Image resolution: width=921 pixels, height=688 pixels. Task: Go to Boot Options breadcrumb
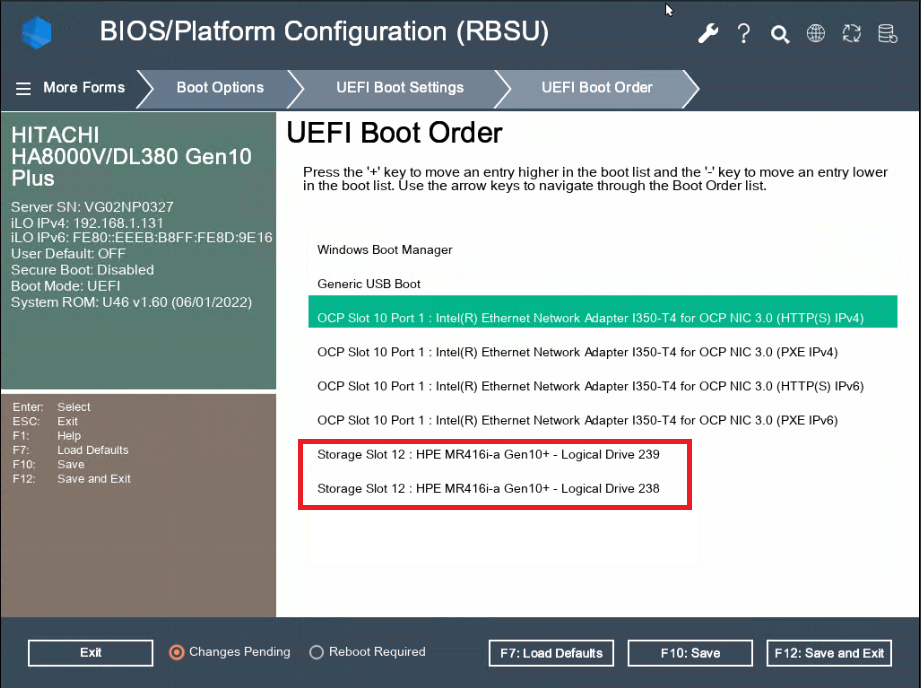tap(220, 88)
